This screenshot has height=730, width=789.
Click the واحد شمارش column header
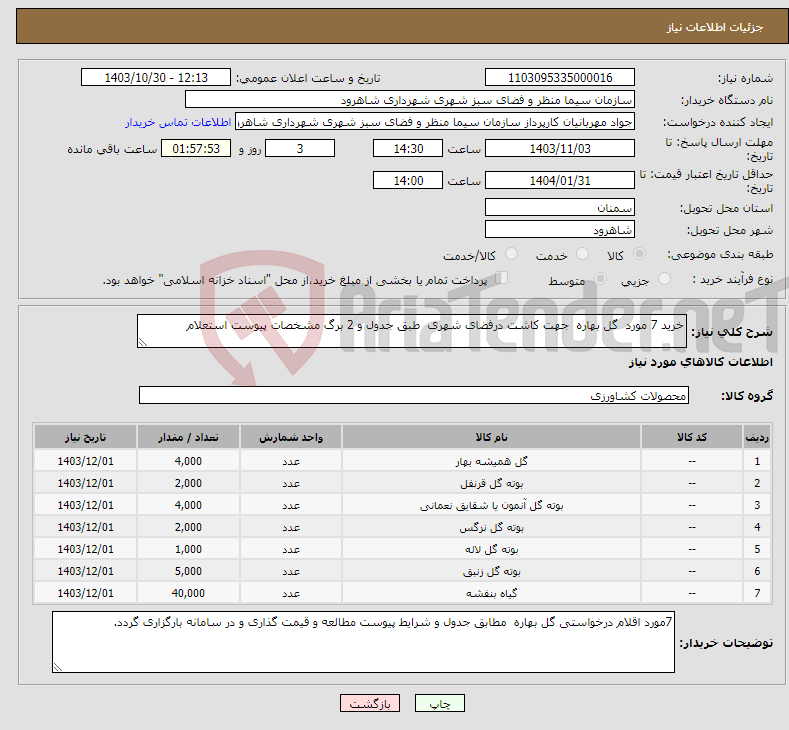tap(291, 437)
